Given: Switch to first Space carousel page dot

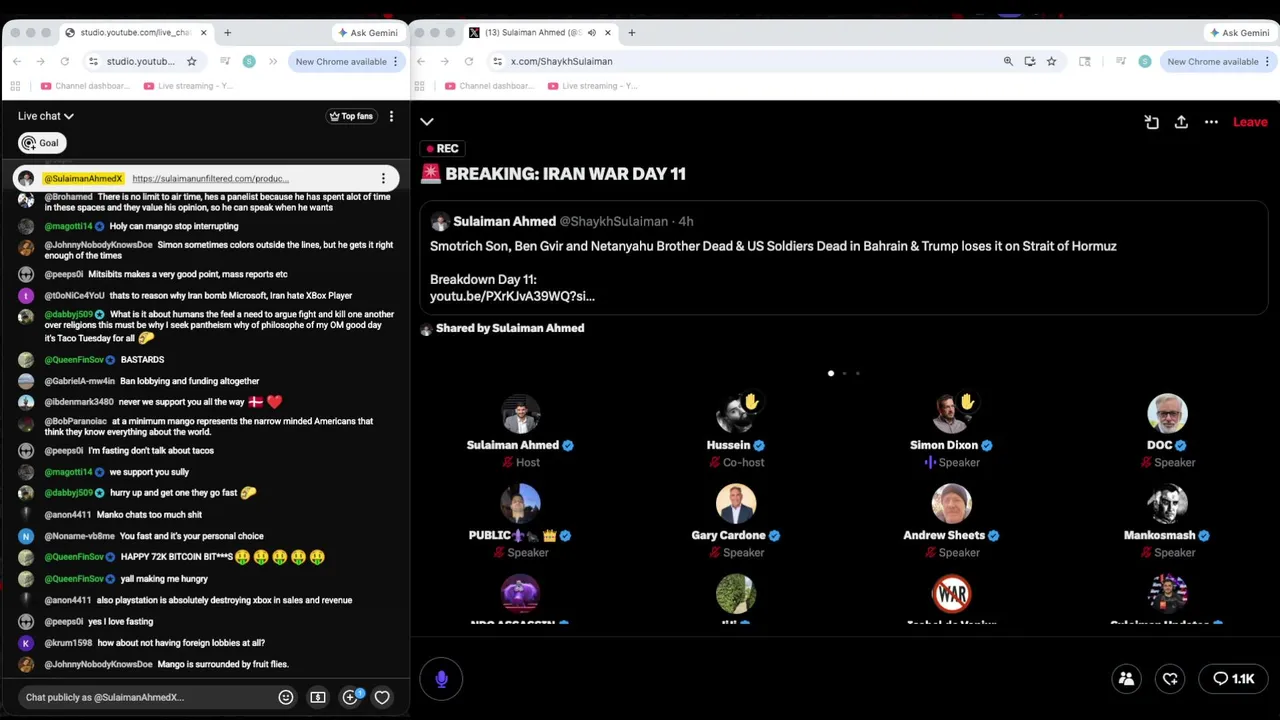Looking at the screenshot, I should point(831,373).
